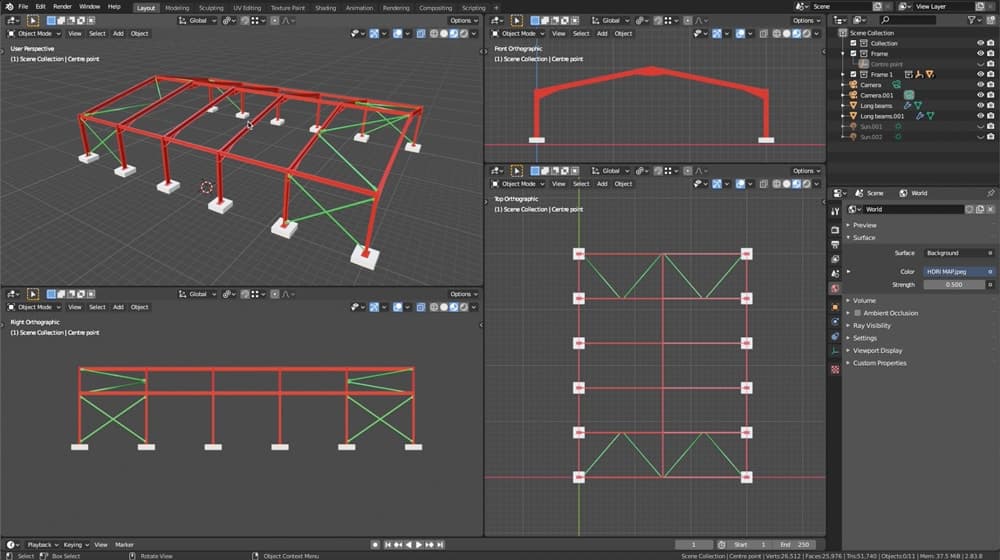Open the Render properties tab icon
Image resolution: width=1000 pixels, height=560 pixels.
click(835, 229)
